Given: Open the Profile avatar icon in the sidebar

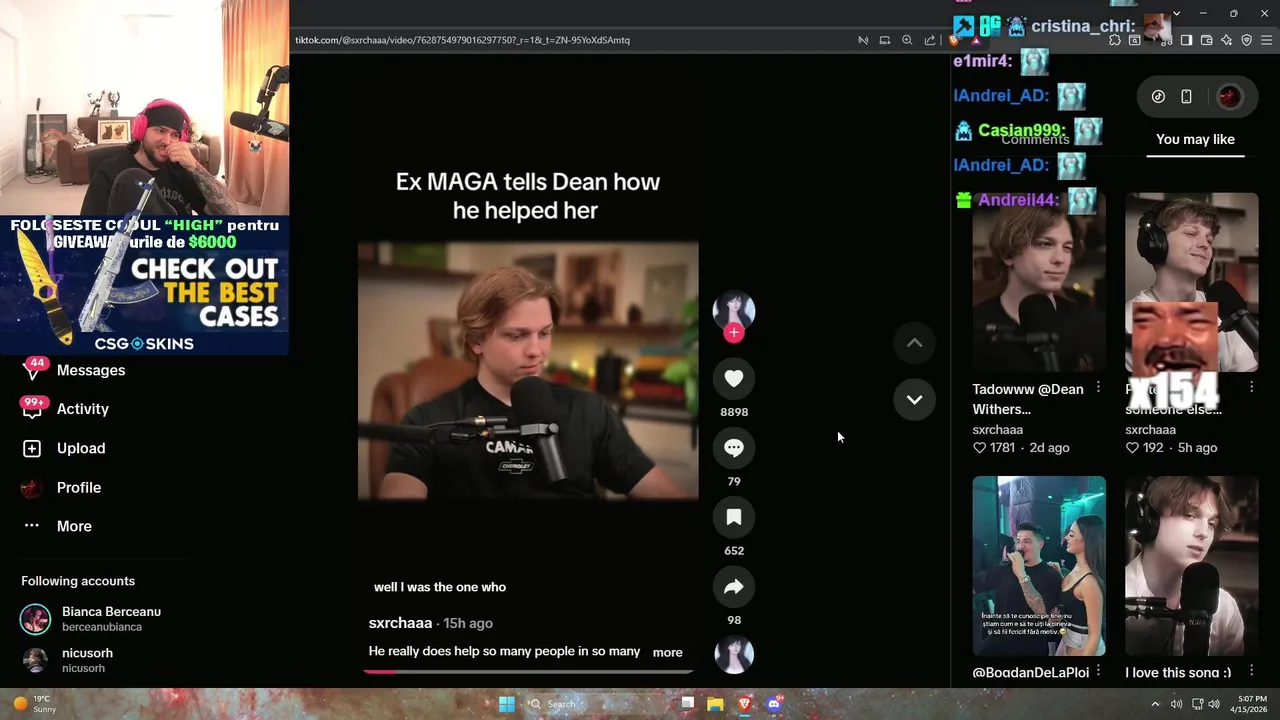Looking at the screenshot, I should click(x=32, y=487).
